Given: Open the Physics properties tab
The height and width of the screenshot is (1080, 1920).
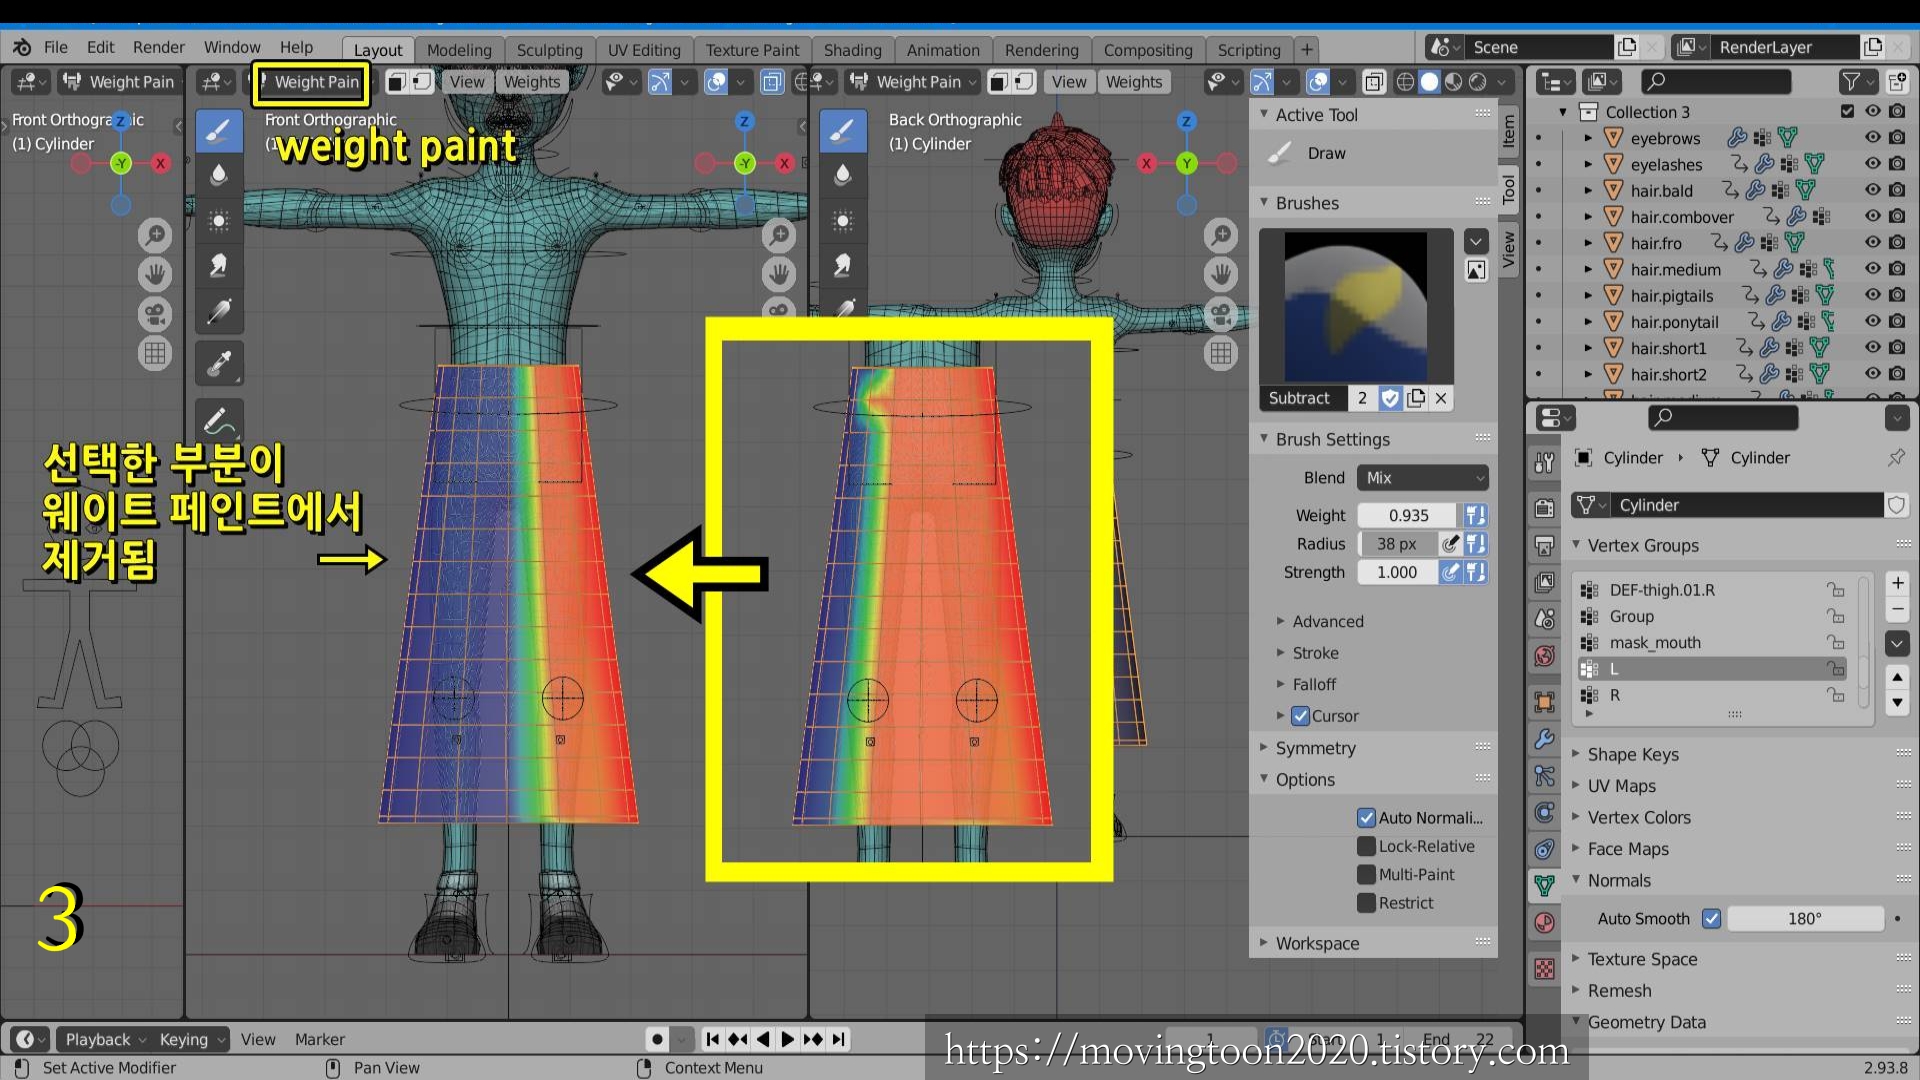Looking at the screenshot, I should click(x=1545, y=813).
